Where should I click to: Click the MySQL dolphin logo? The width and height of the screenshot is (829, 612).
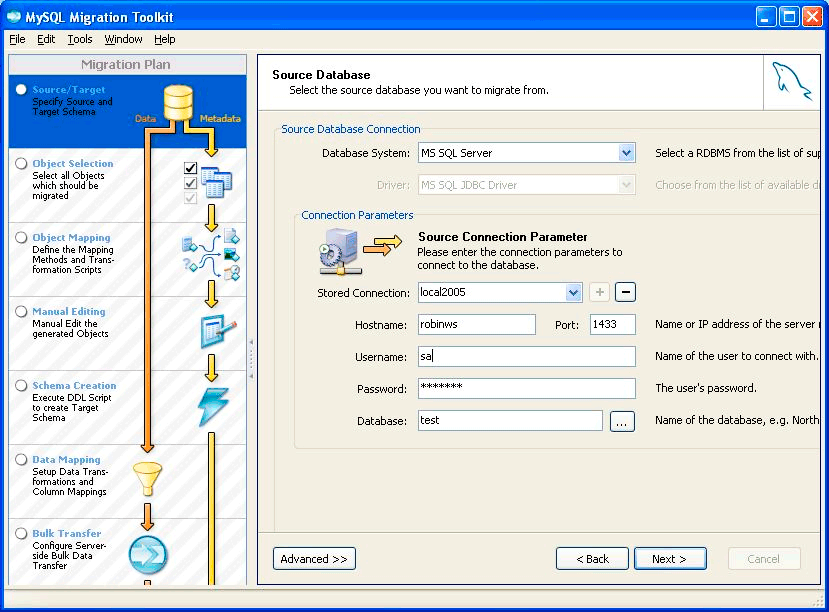point(791,81)
